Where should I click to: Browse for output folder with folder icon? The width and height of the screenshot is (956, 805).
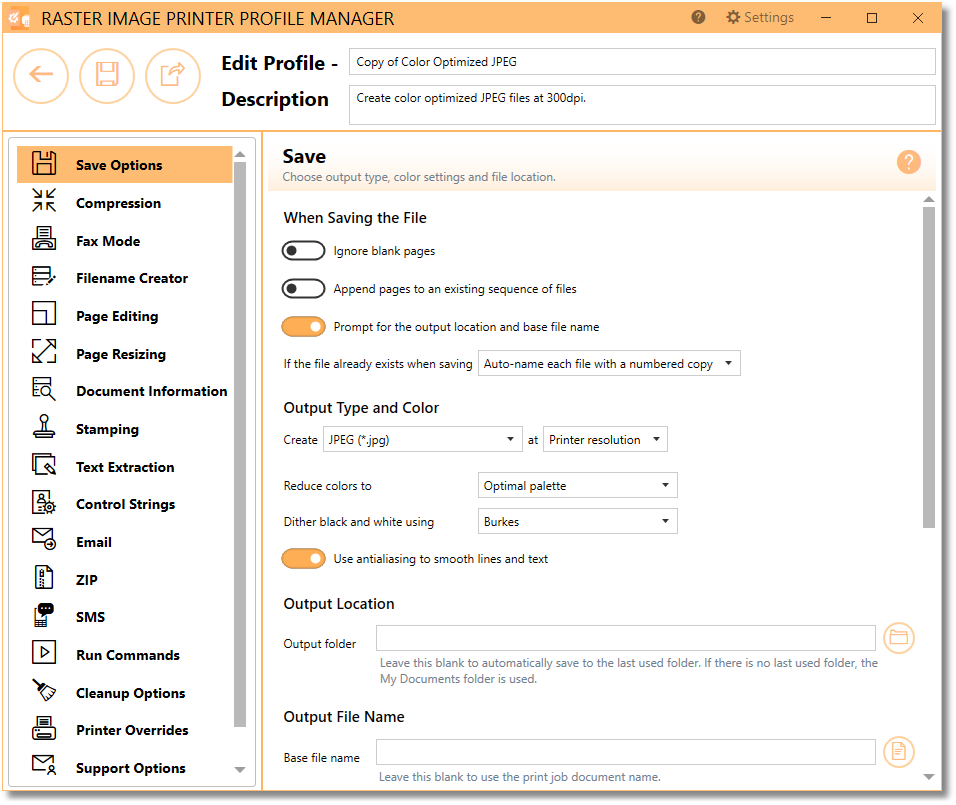(899, 638)
